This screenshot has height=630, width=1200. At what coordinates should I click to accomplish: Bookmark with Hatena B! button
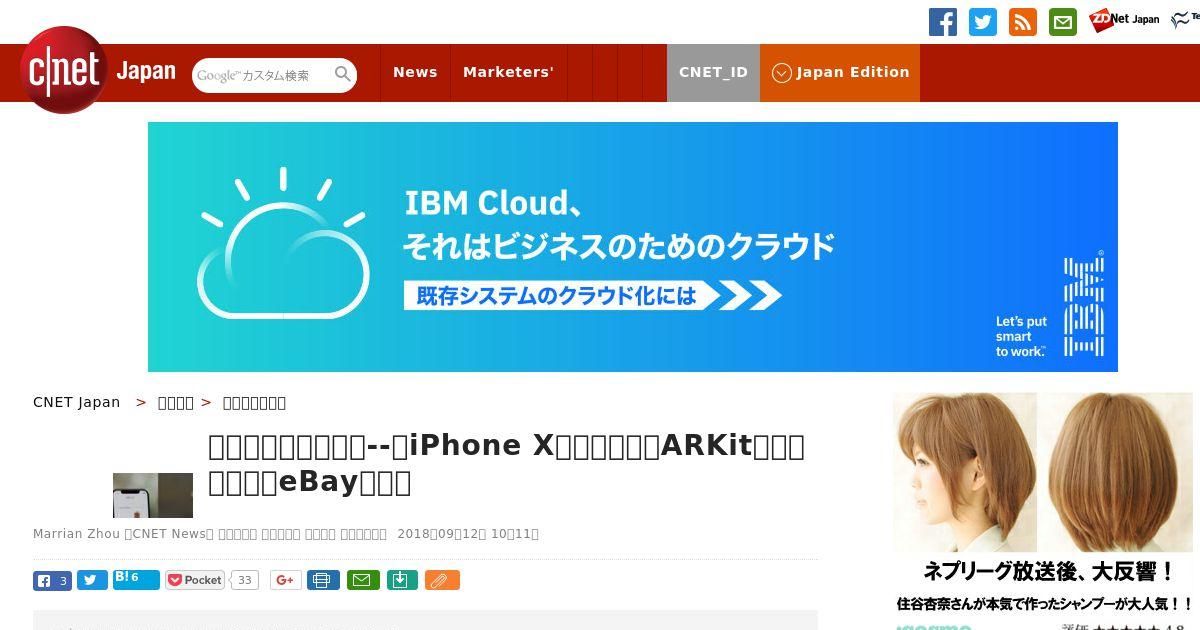pos(136,579)
